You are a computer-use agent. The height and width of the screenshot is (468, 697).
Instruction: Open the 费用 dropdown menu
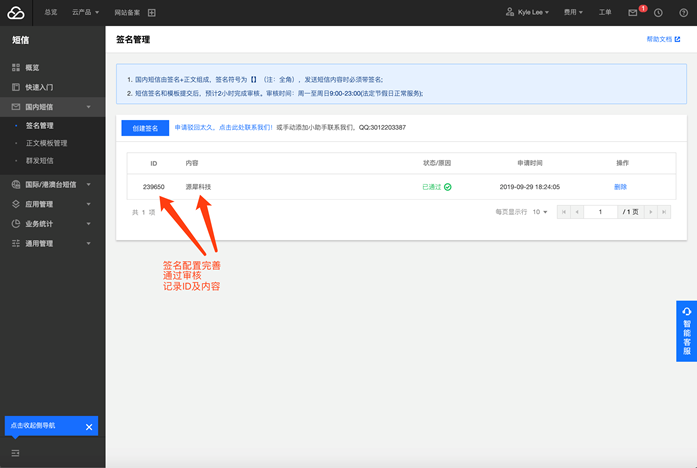(x=573, y=12)
